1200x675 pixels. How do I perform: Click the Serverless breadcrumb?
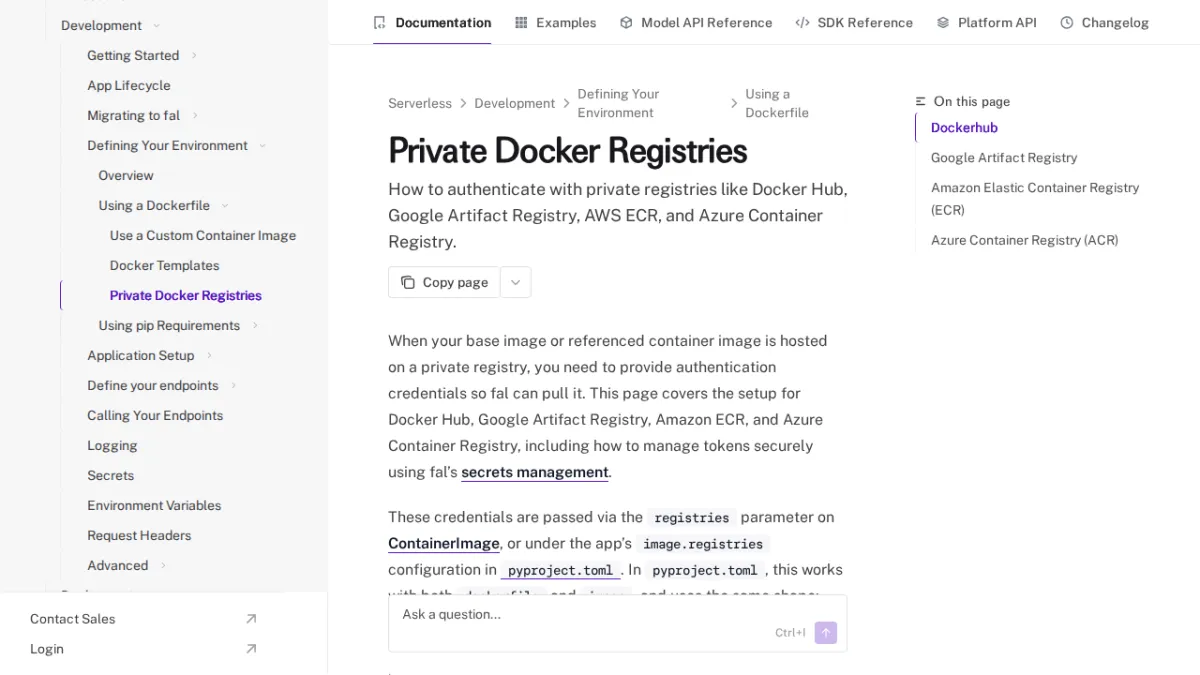click(420, 103)
